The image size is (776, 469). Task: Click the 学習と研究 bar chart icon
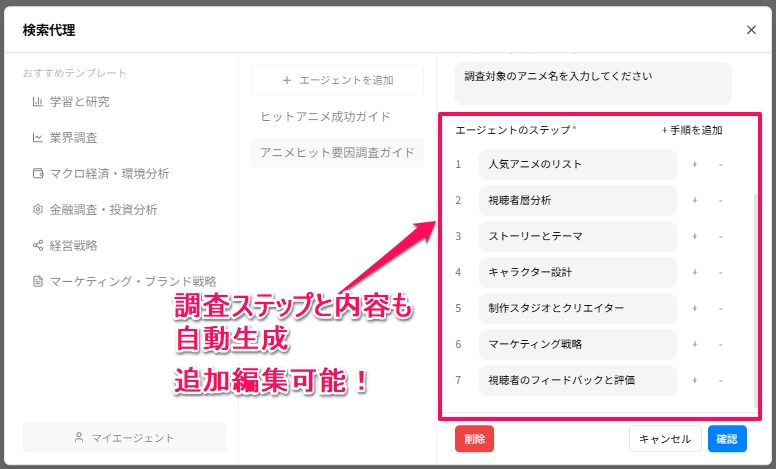click(x=38, y=101)
